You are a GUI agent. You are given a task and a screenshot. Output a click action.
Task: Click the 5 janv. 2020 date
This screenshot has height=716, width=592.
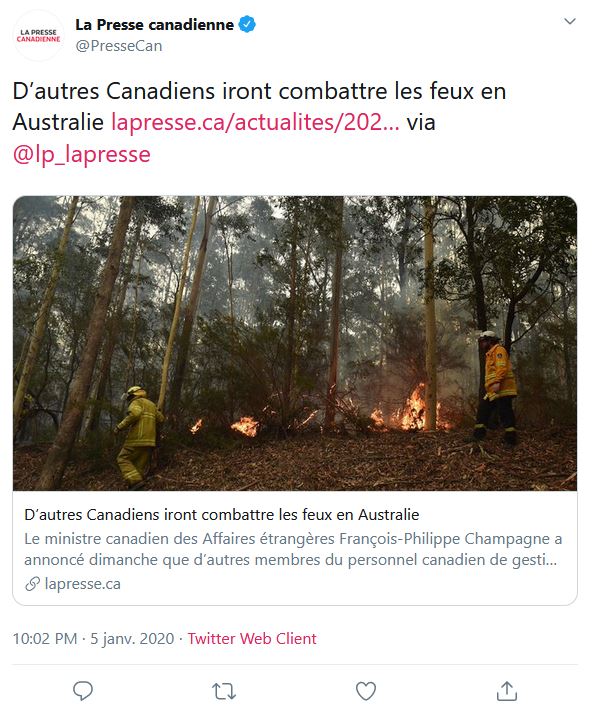coord(132,638)
